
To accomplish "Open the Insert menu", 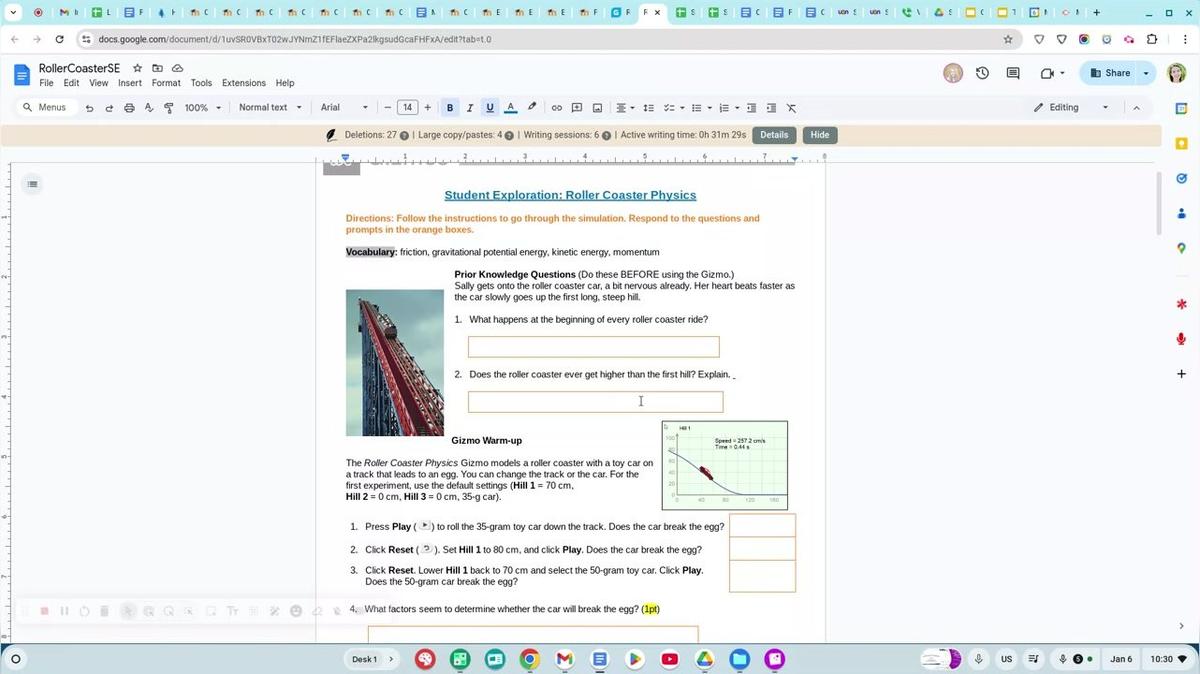I will 130,83.
